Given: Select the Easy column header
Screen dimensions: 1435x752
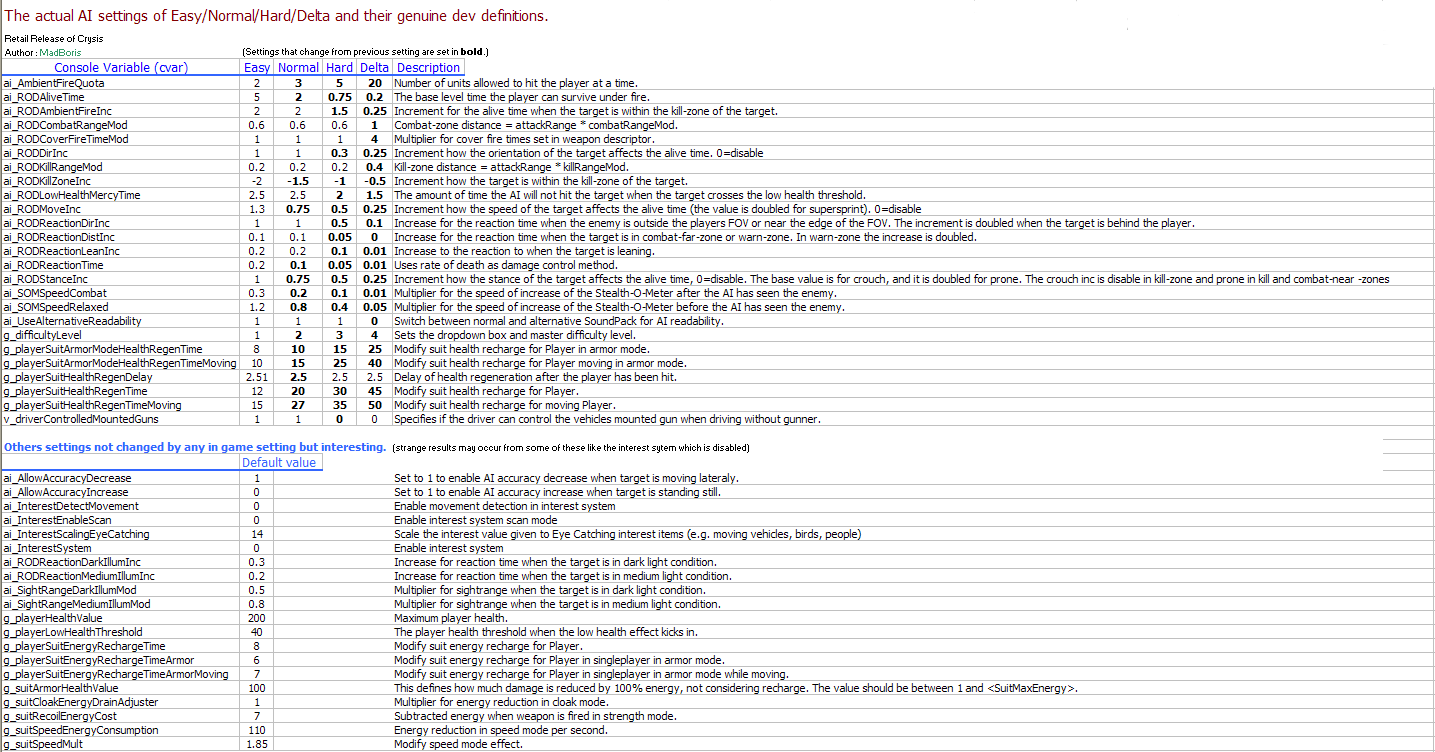Looking at the screenshot, I should pos(257,68).
